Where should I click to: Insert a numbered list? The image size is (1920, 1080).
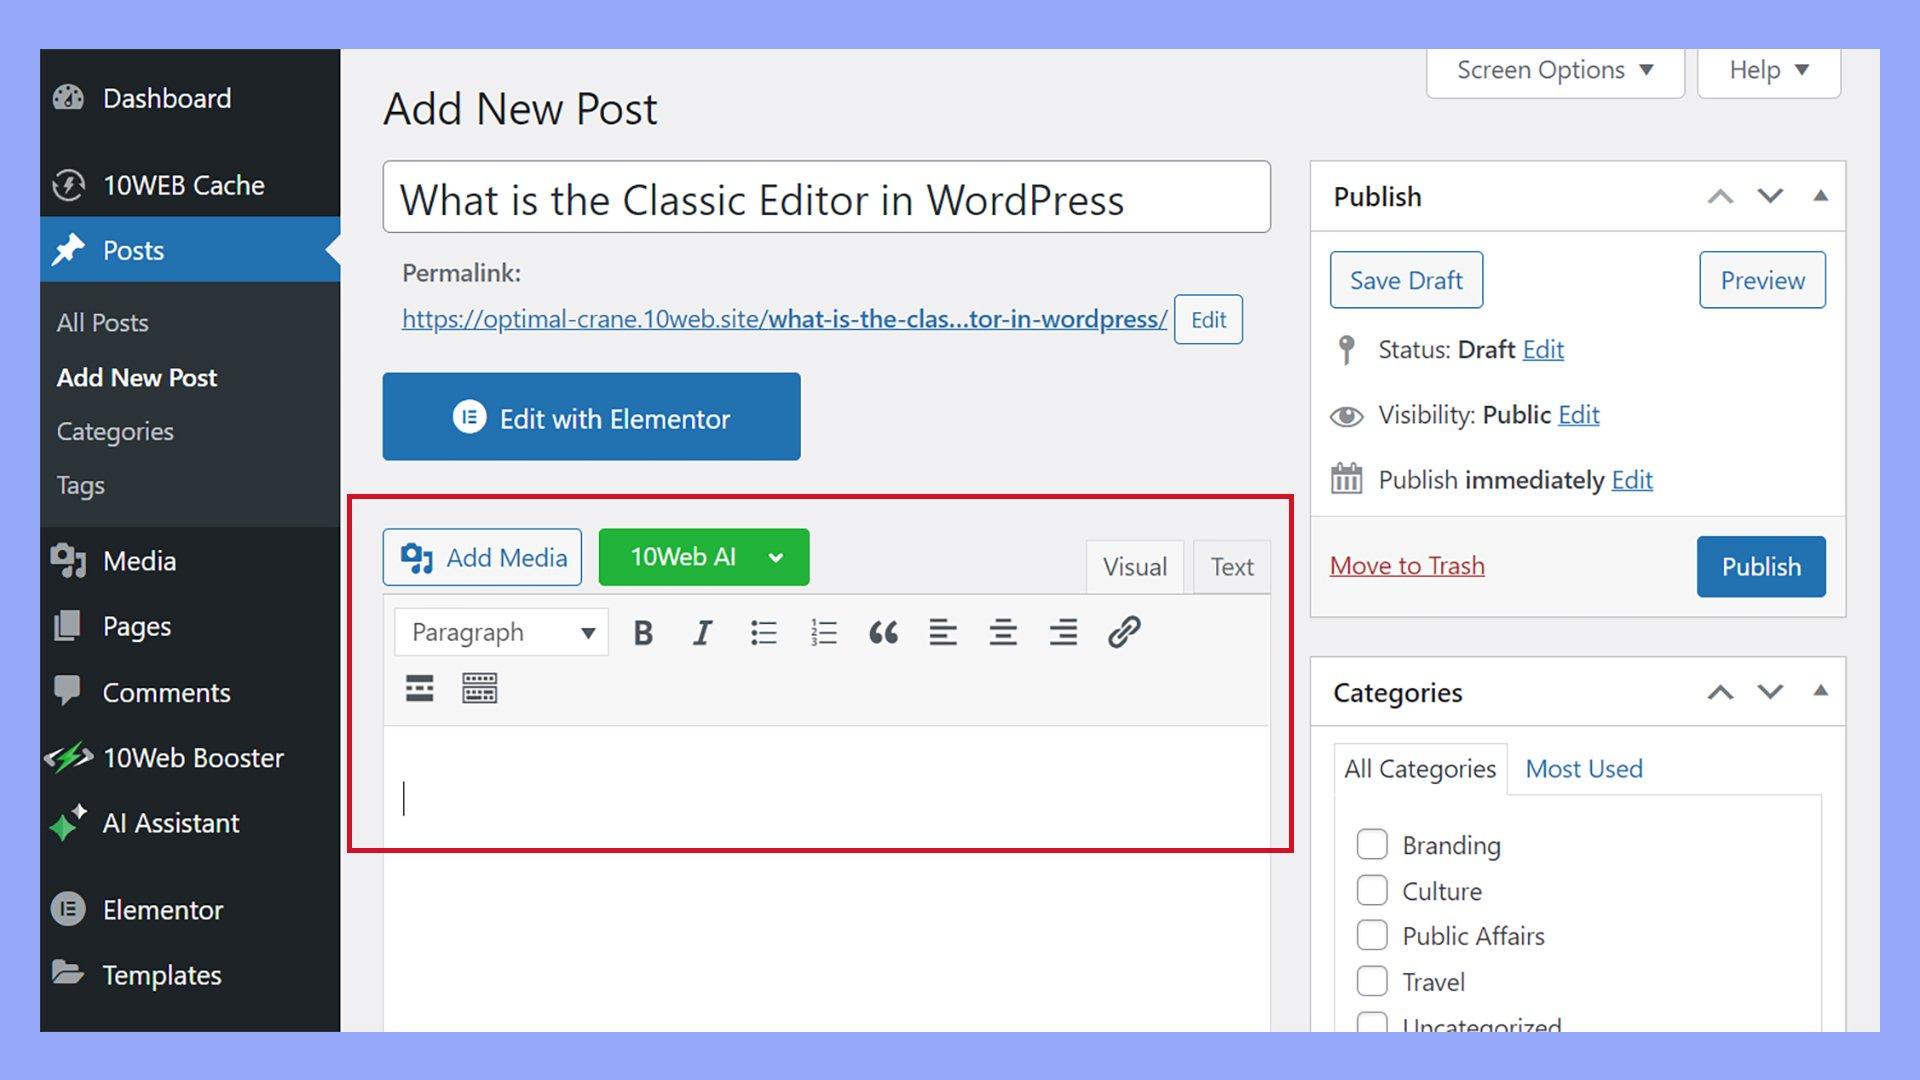click(x=823, y=632)
